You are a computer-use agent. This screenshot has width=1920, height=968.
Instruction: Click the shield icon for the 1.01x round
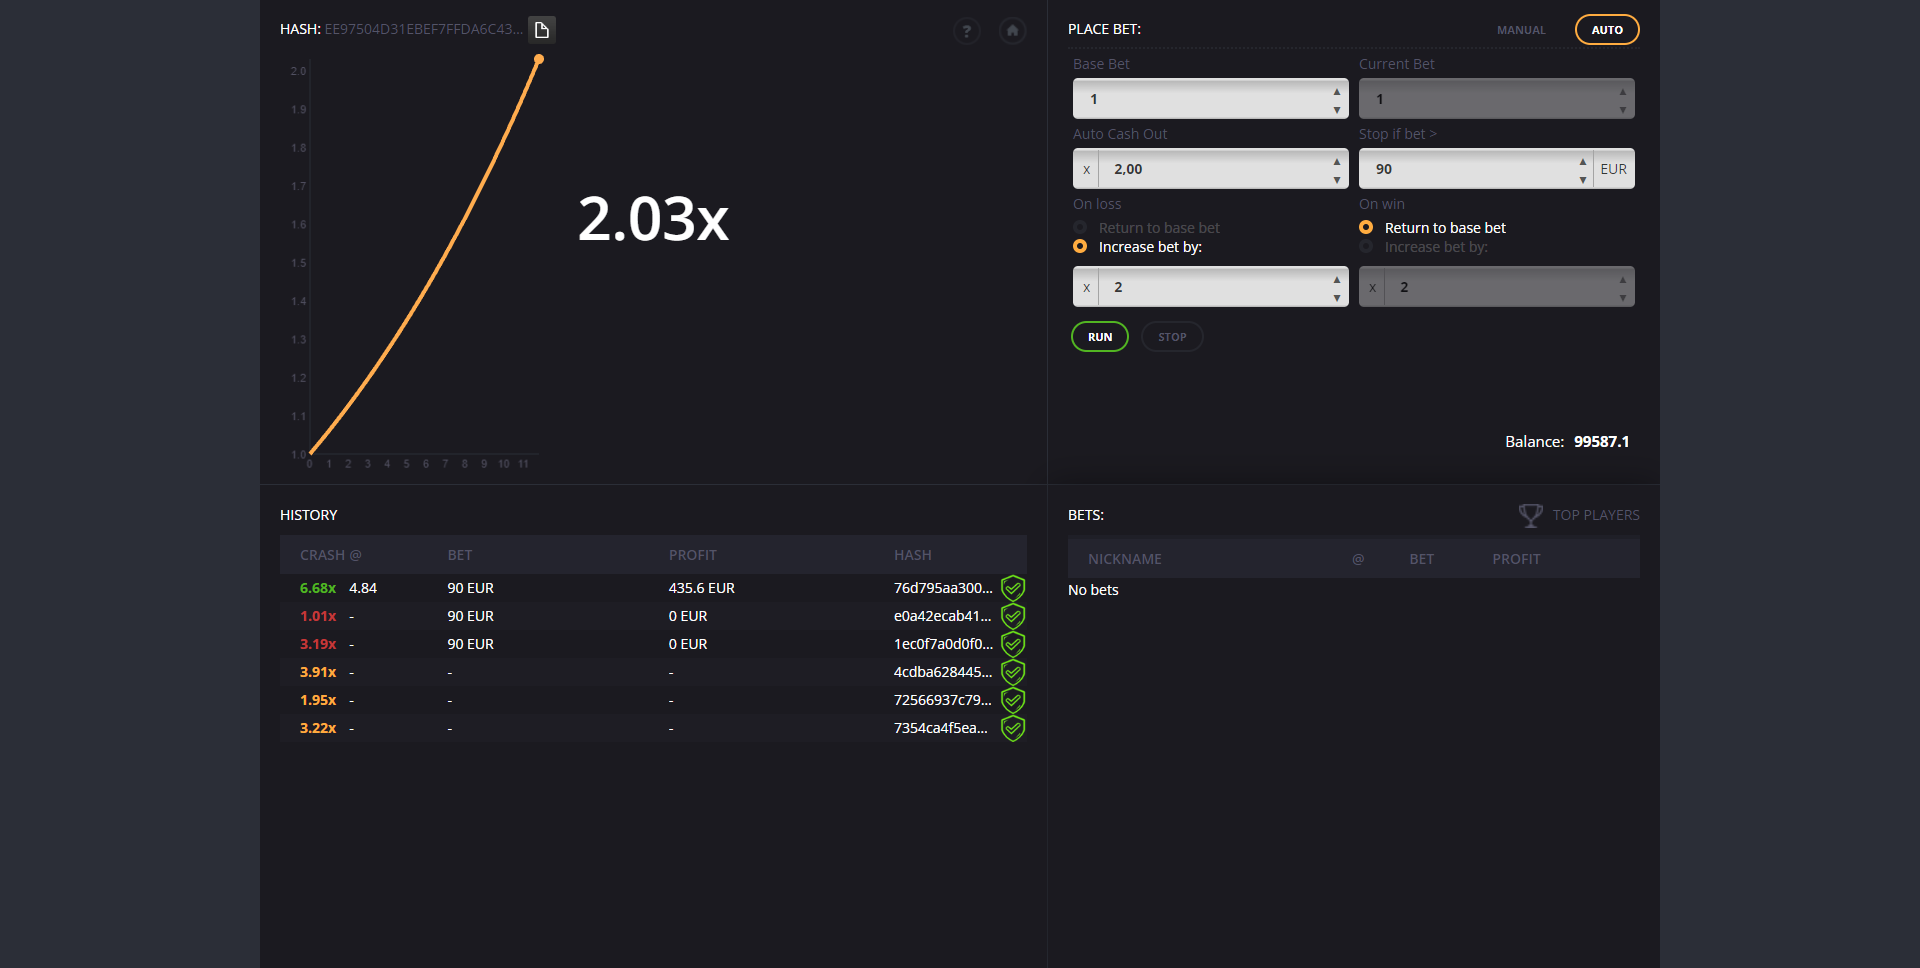click(1013, 616)
